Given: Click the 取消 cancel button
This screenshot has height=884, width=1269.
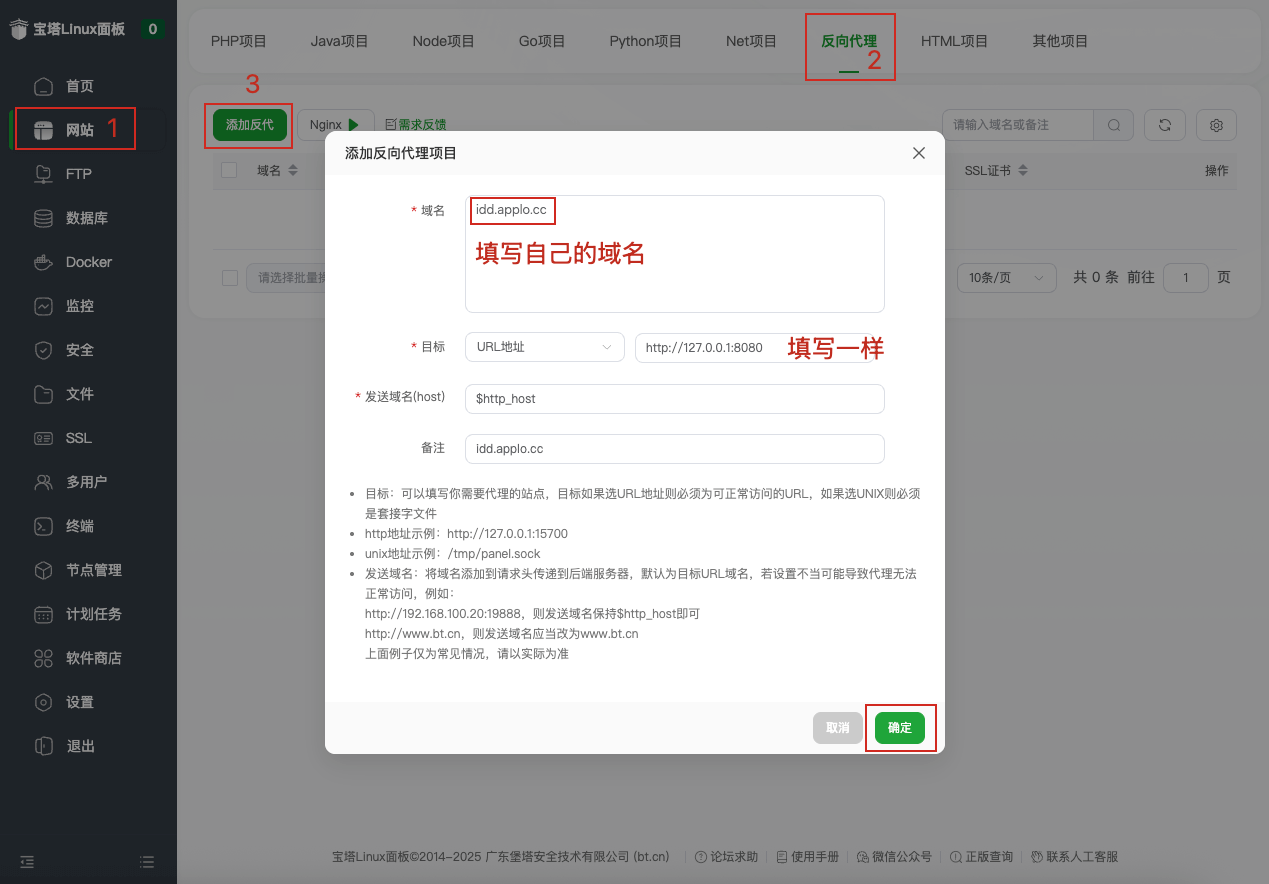Looking at the screenshot, I should [x=837, y=728].
